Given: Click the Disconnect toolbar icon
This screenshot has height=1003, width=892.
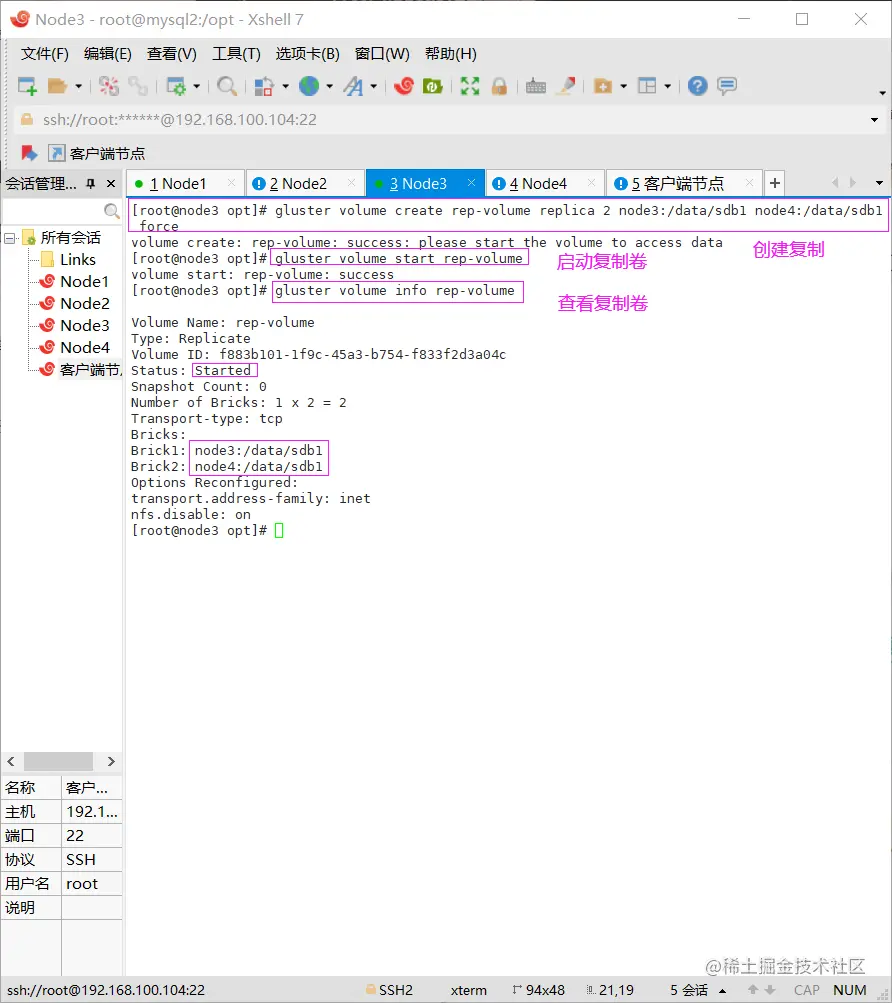Looking at the screenshot, I should tap(109, 86).
